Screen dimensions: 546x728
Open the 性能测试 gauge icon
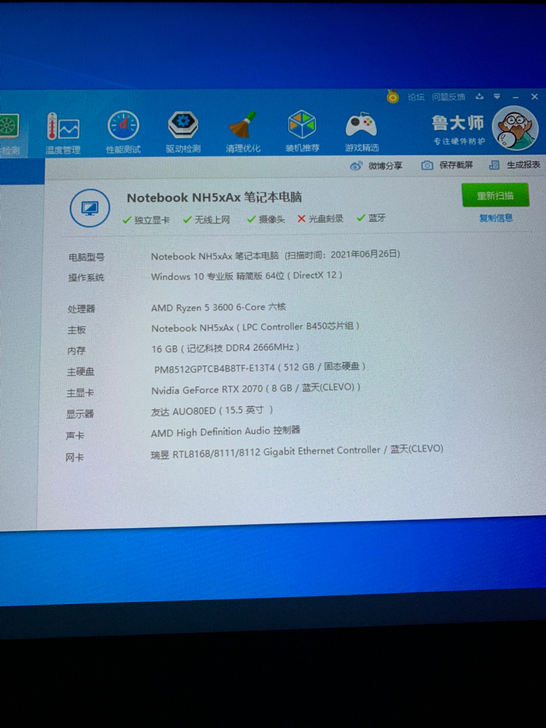coord(123,126)
